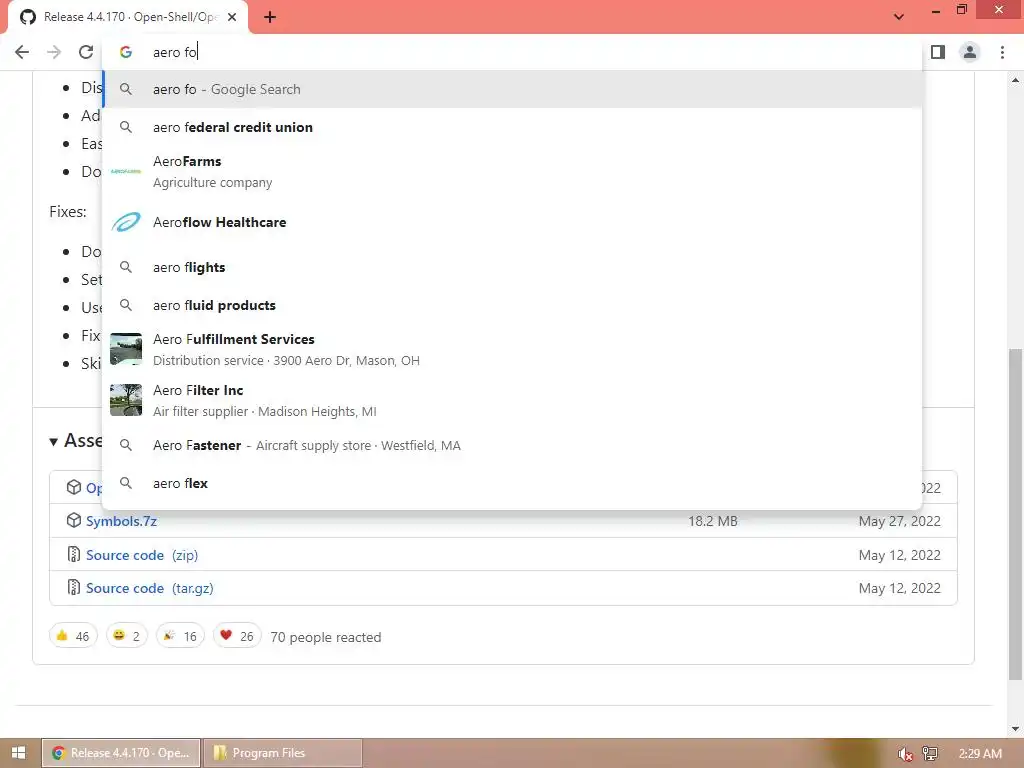This screenshot has width=1024, height=768.
Task: Click the 'Fixes:' heading text
Action: point(68,212)
